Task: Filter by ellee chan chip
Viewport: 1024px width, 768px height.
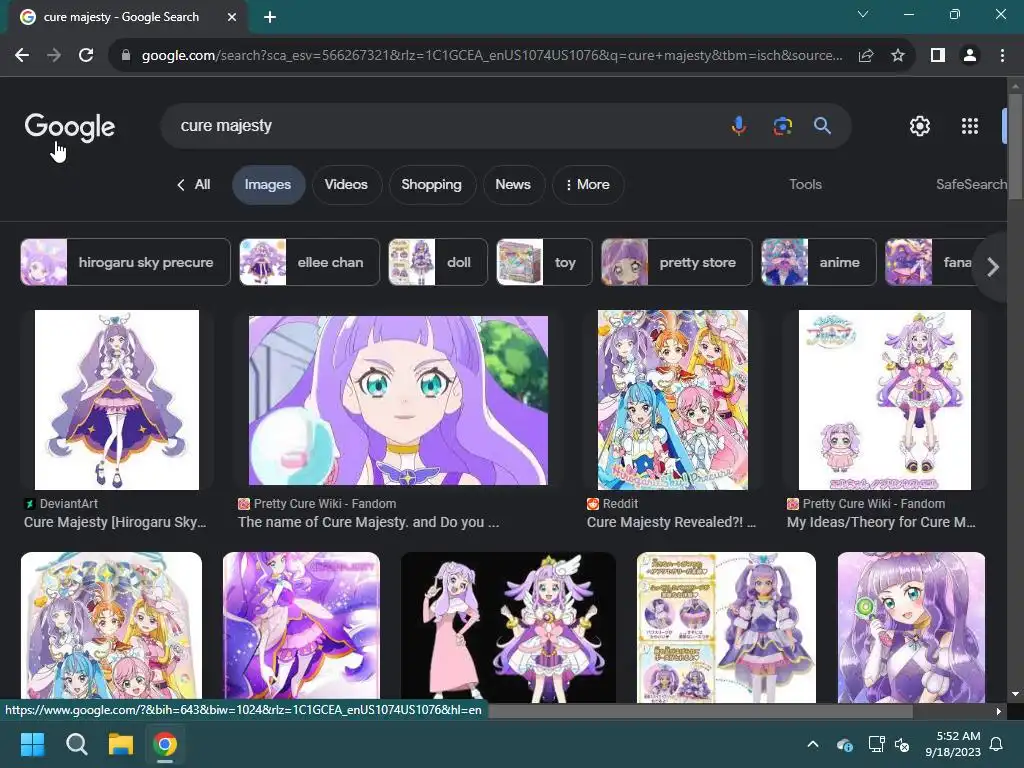Action: pos(310,262)
